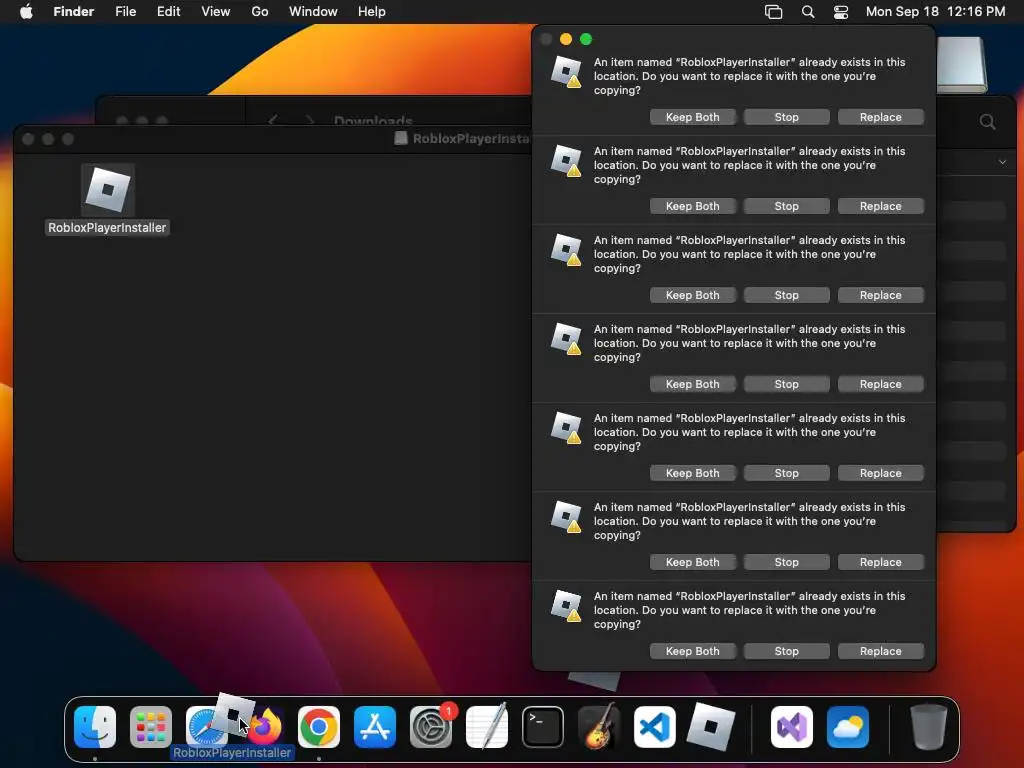Image resolution: width=1024 pixels, height=768 pixels.
Task: Open TextEdit from the Dock
Action: 487,726
